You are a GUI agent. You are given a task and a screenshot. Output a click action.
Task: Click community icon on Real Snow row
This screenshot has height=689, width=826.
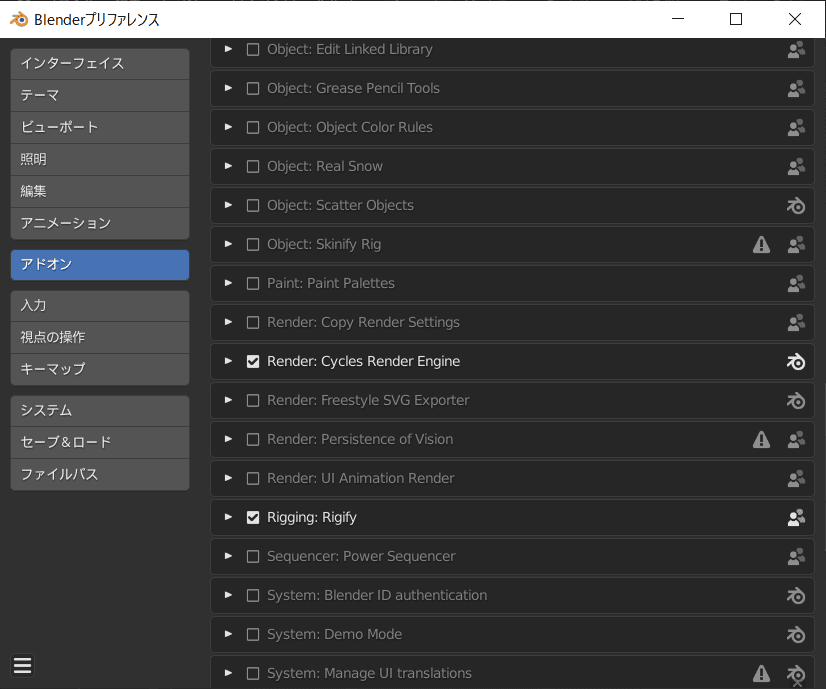pos(796,166)
